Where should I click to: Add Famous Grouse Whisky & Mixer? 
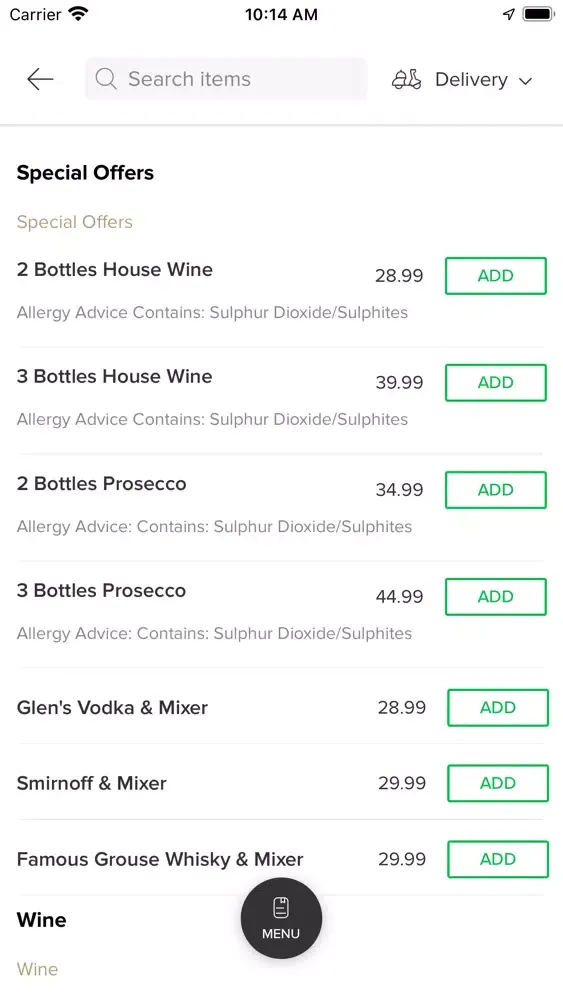pos(497,859)
